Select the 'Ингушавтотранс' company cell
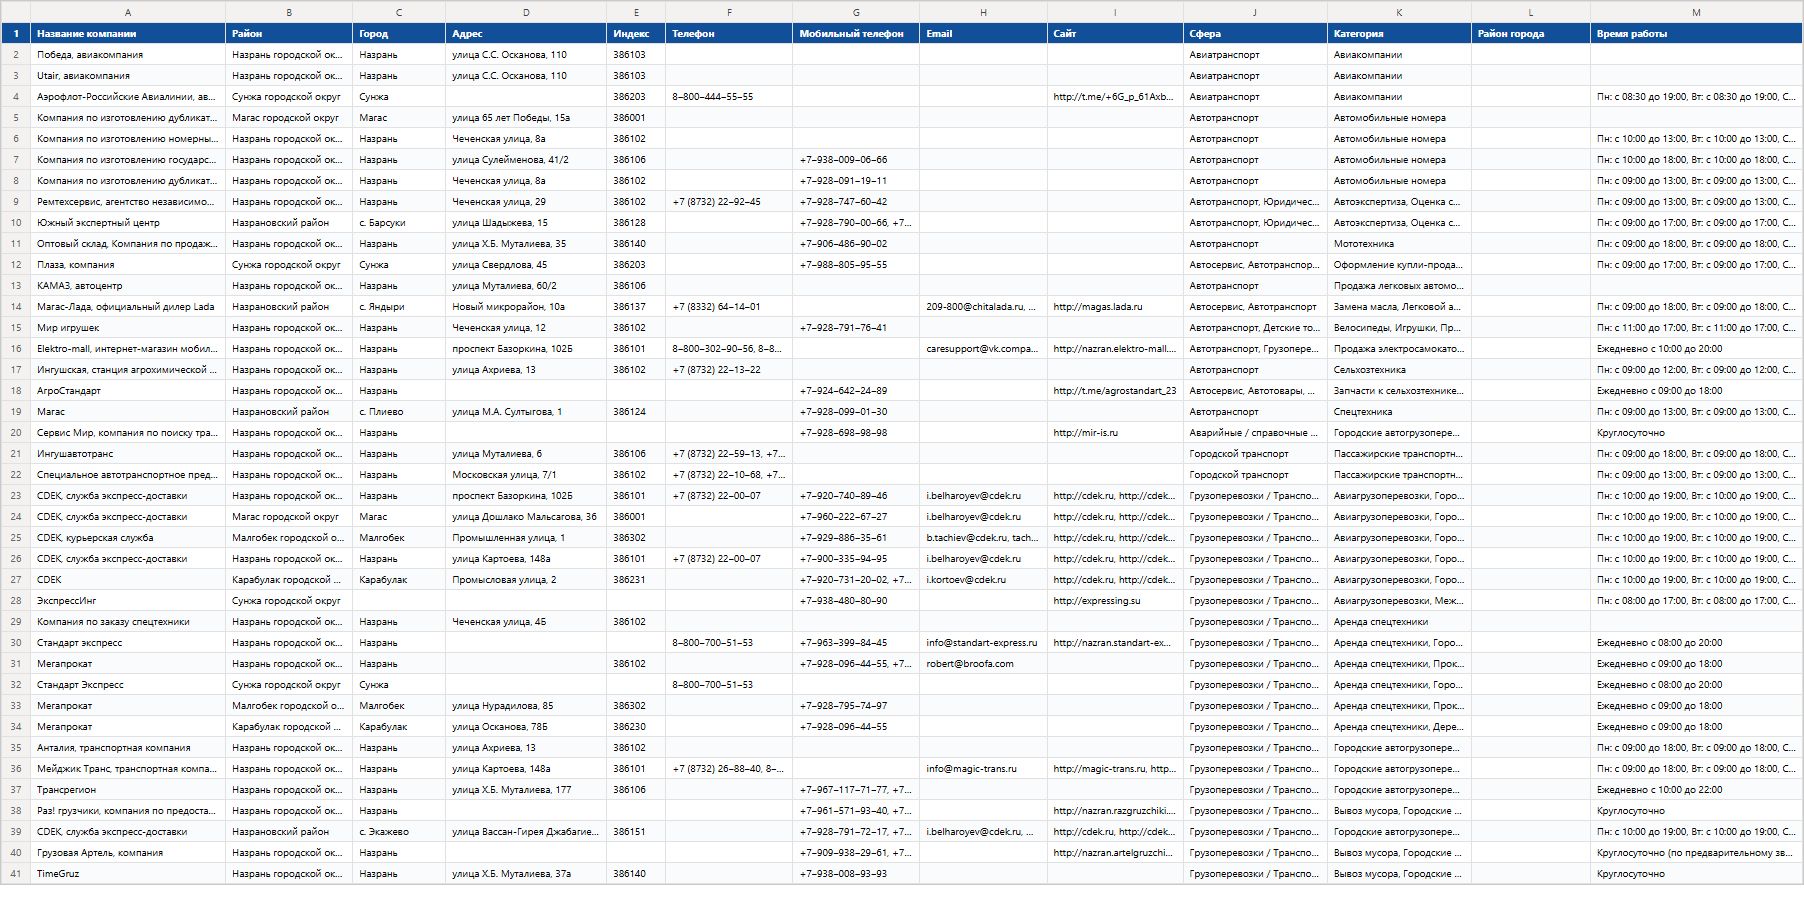This screenshot has width=1804, height=902. coord(128,454)
